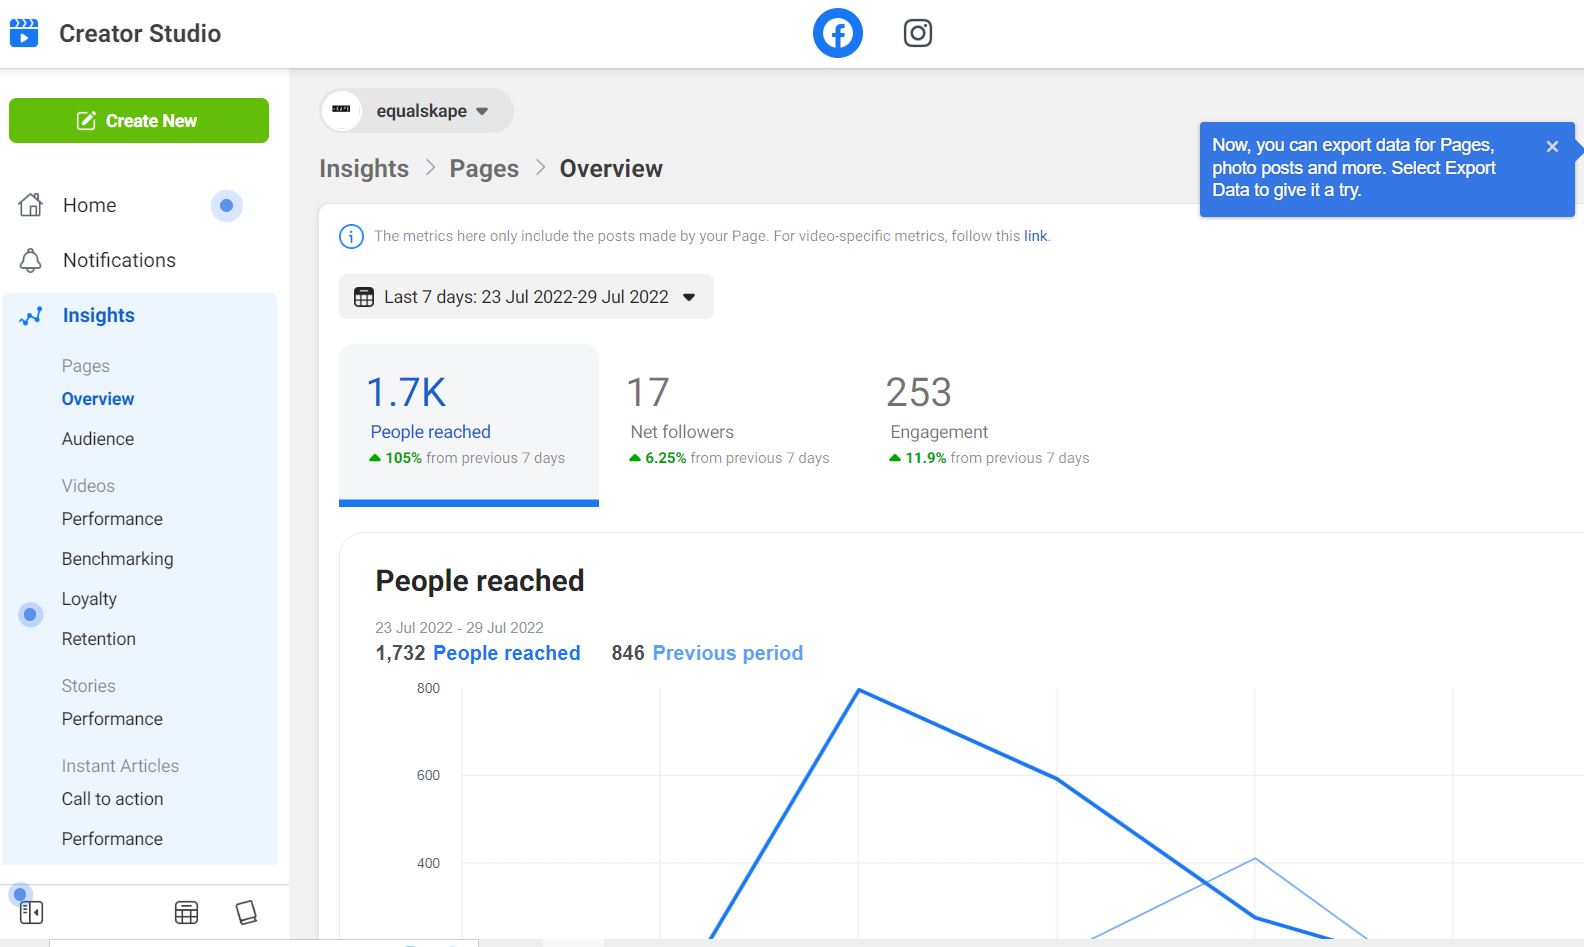Select the Insights chart-line icon in sidebar
Viewport: 1584px width, 947px height.
(x=31, y=316)
